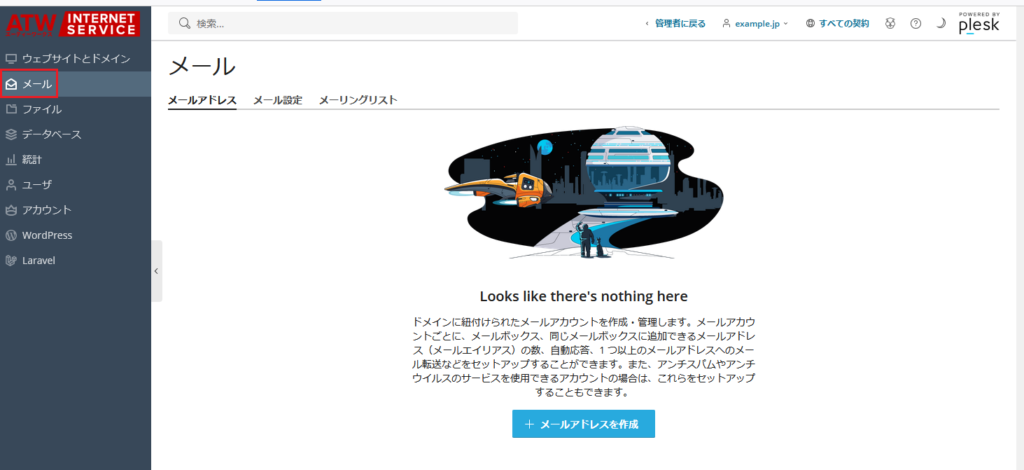This screenshot has height=470, width=1024.
Task: Click the ATW Internet Service logo
Action: pos(73,24)
